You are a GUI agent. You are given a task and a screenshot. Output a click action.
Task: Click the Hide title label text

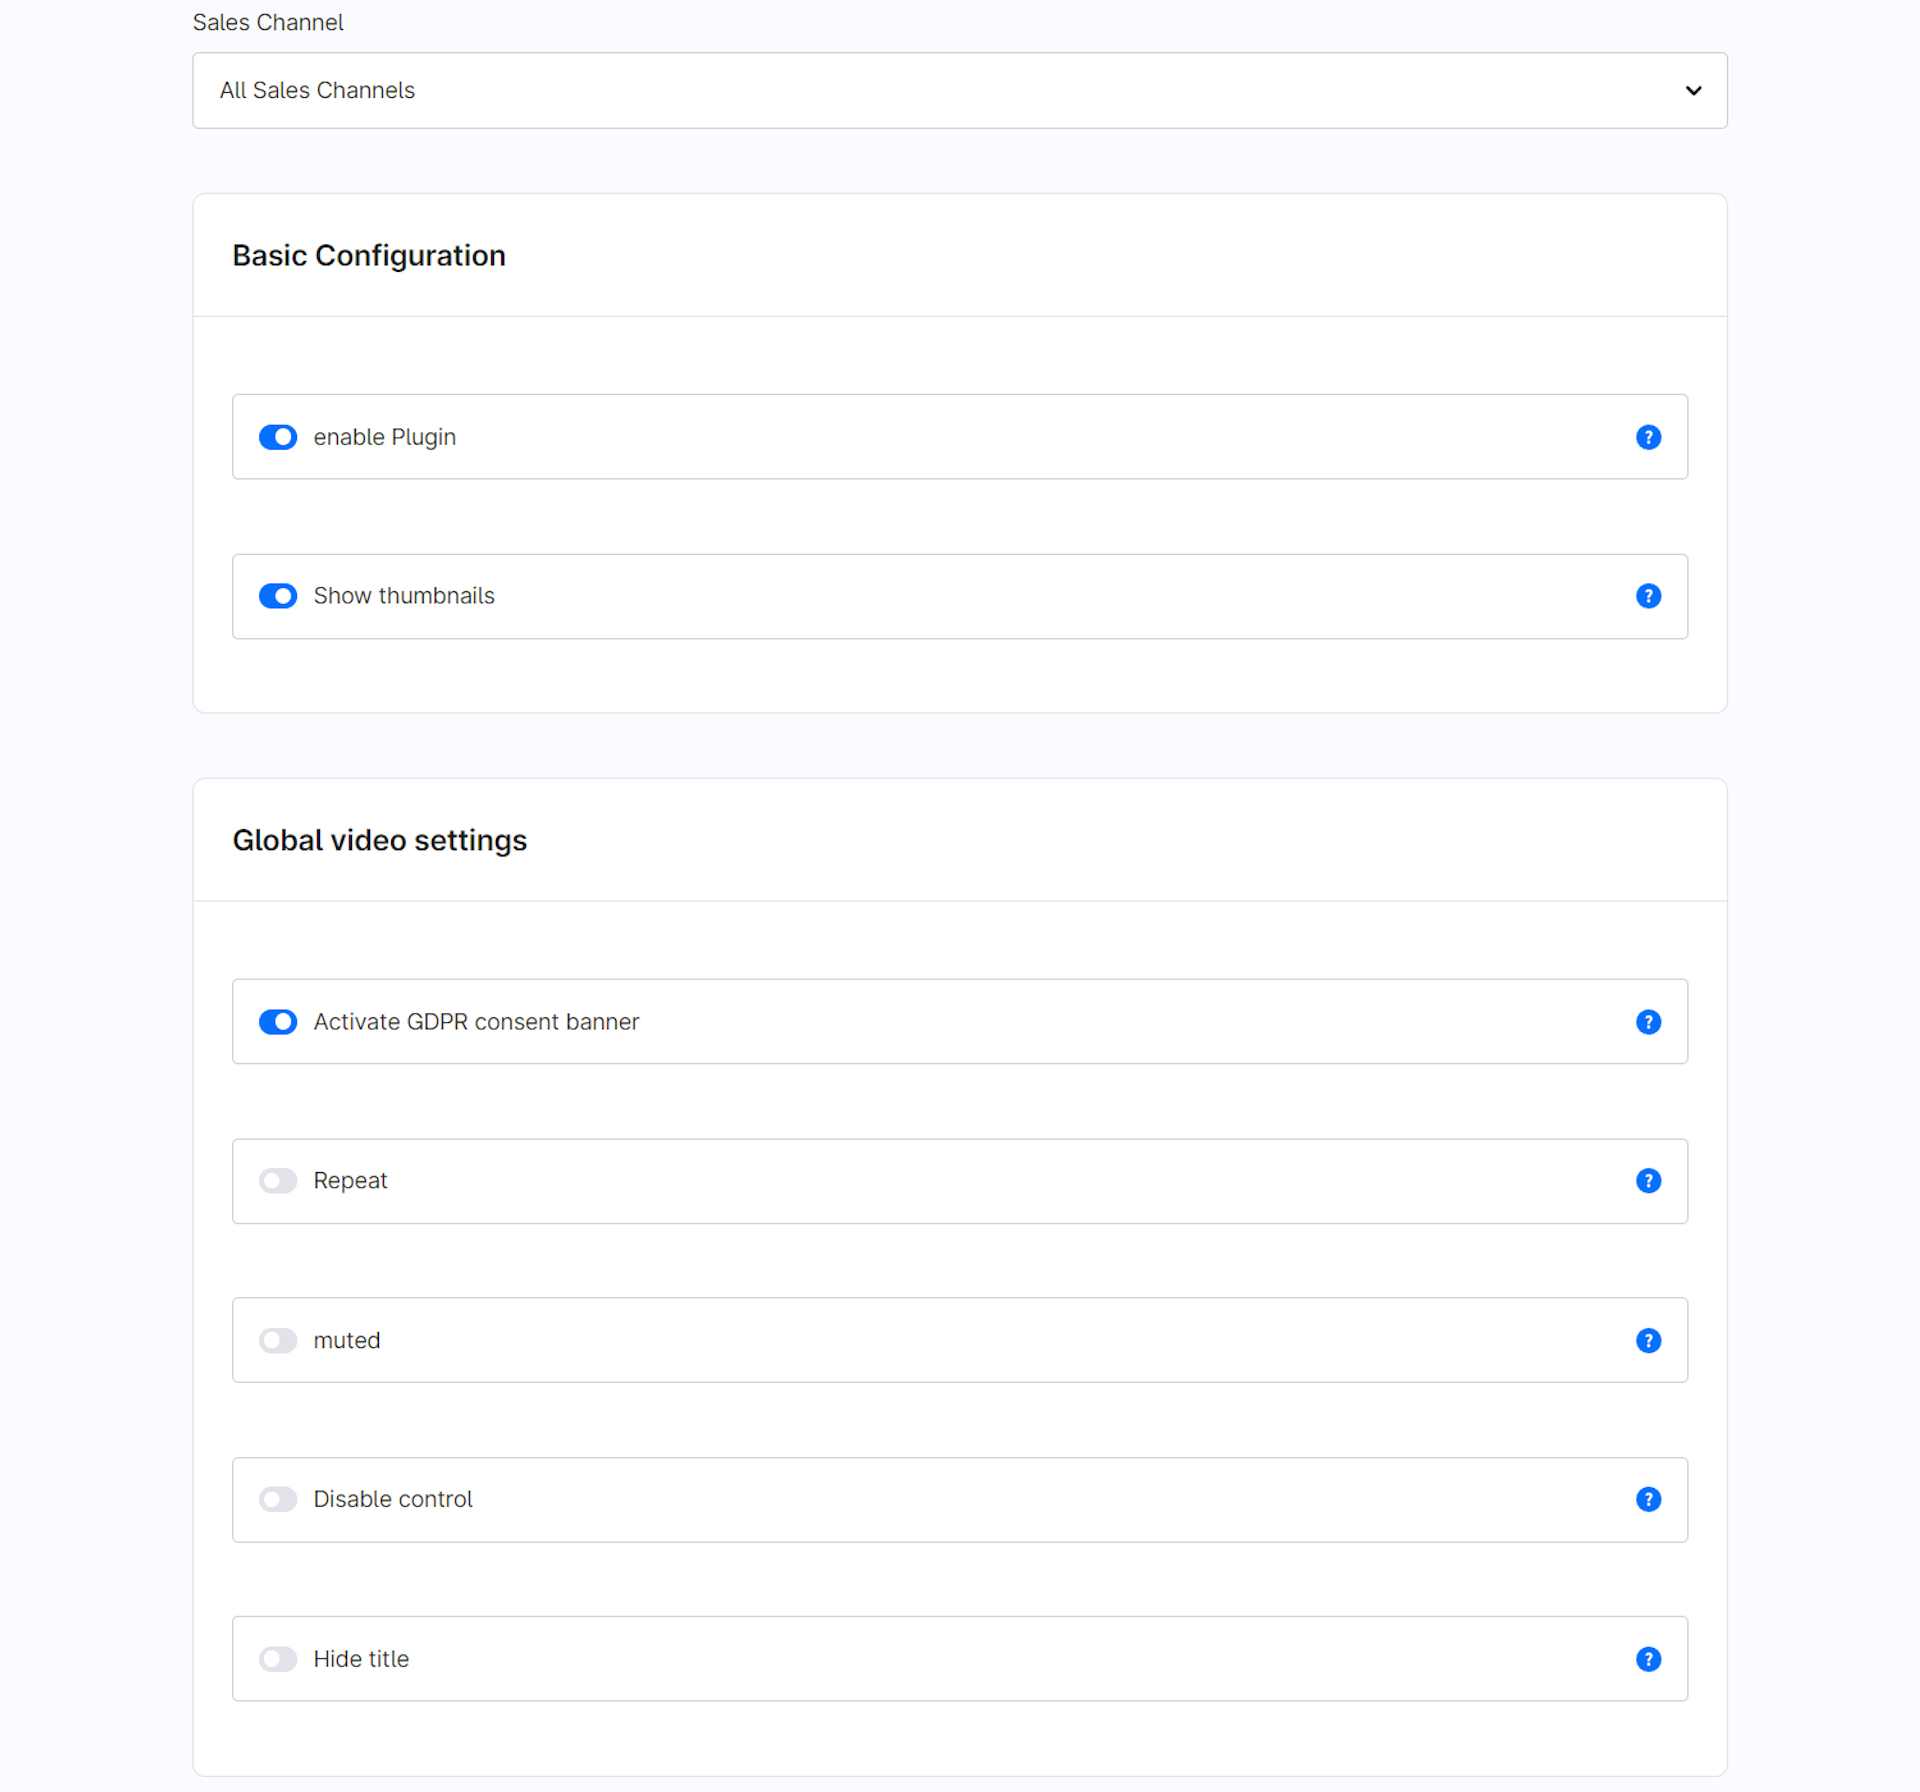click(361, 1659)
